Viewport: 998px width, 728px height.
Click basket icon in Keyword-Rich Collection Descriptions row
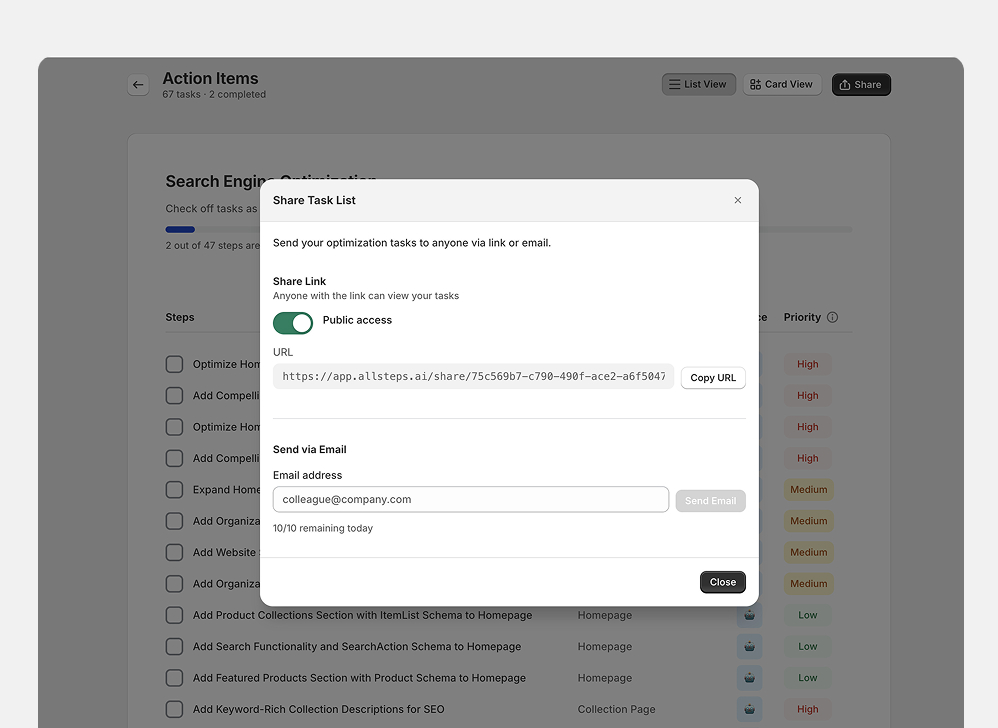(749, 709)
